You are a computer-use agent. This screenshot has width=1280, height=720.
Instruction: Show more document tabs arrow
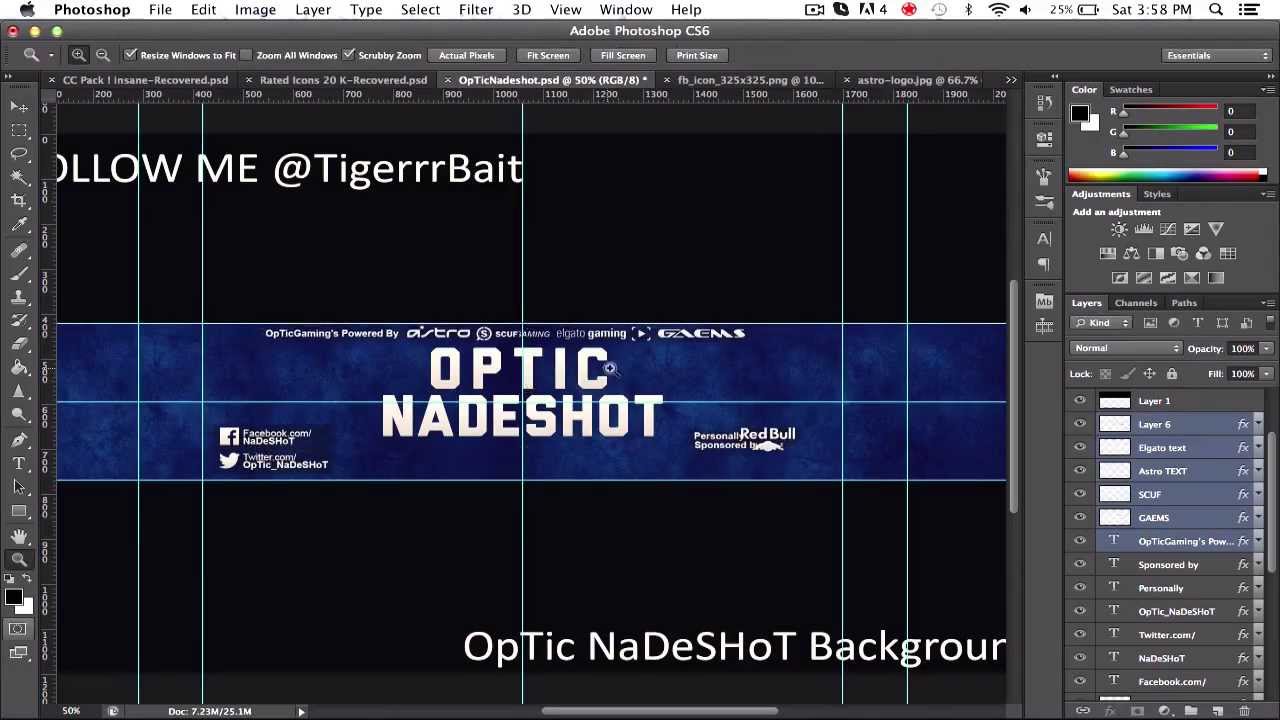click(x=1011, y=80)
